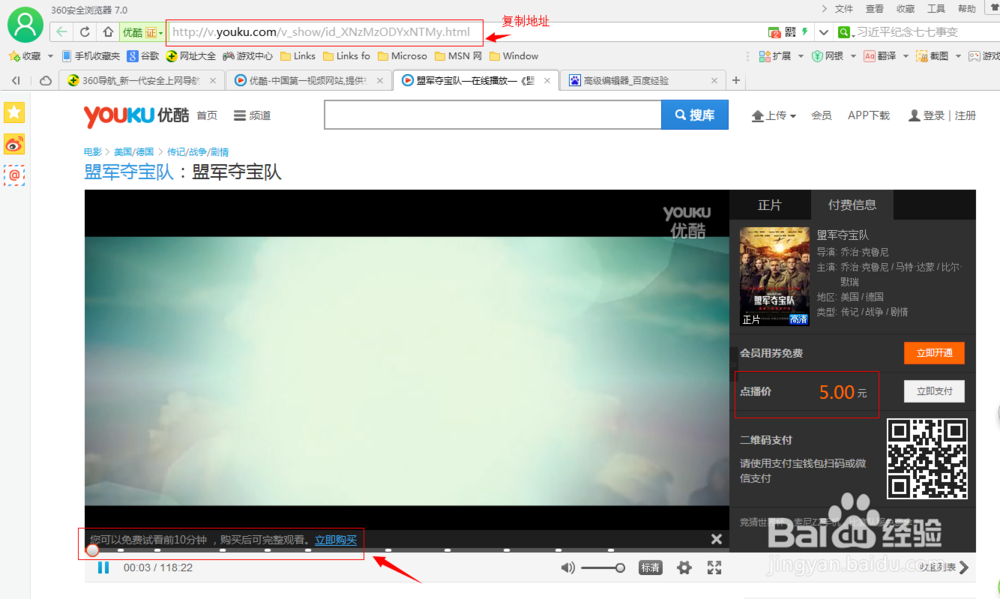Click 电影 breadcrumb link

[92, 152]
